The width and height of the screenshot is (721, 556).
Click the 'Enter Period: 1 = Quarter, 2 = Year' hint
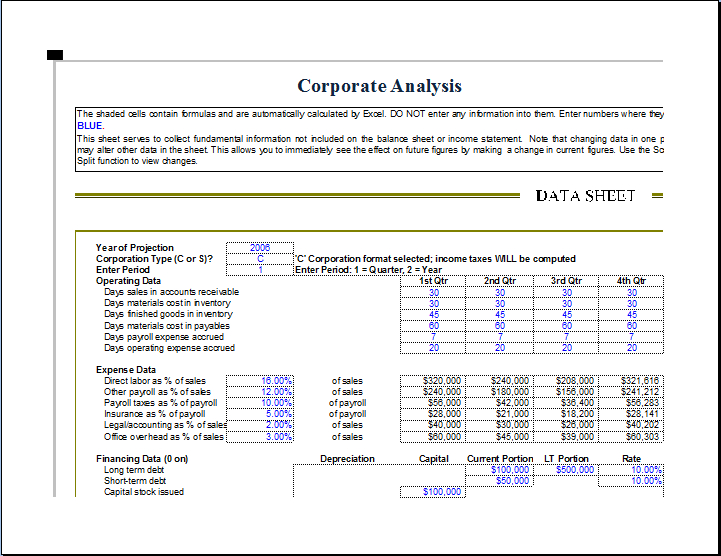(368, 270)
